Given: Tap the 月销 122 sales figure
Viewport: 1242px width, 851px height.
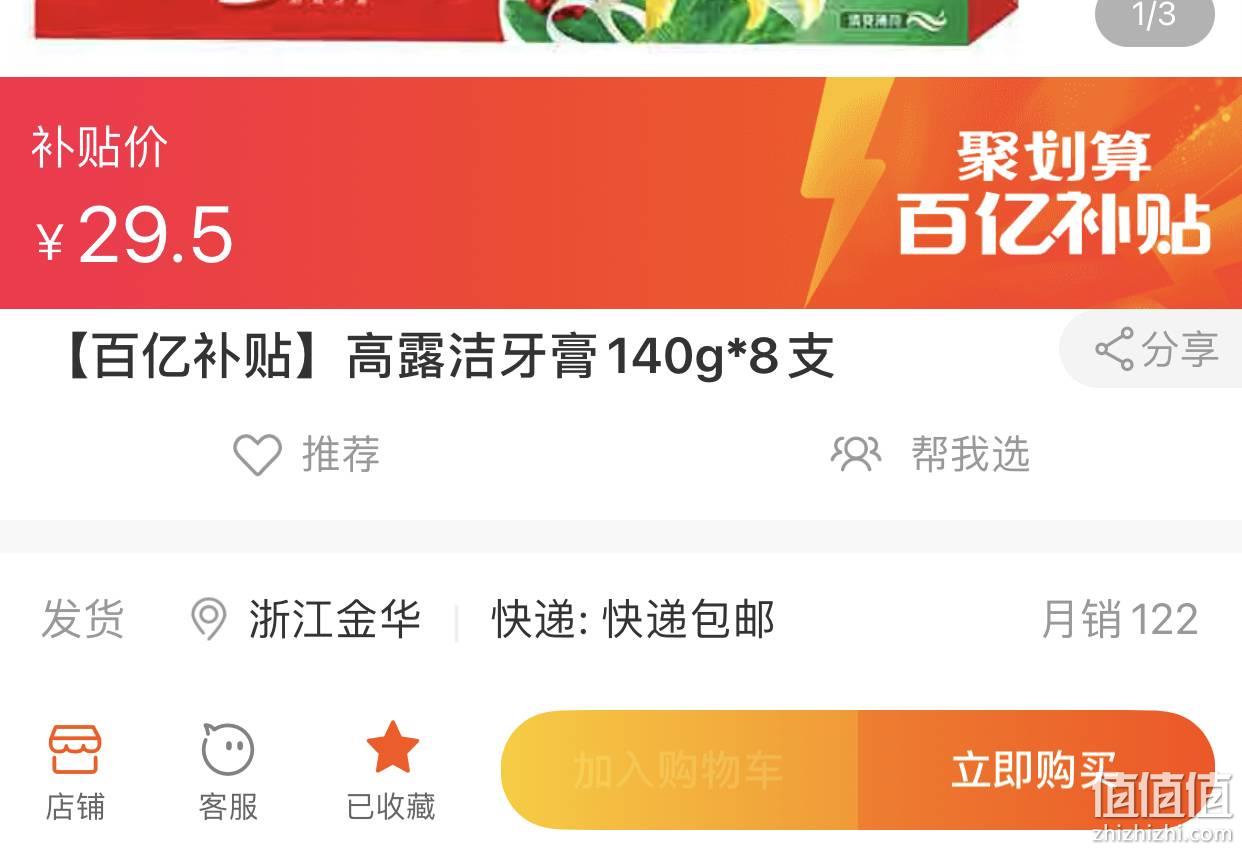Looking at the screenshot, I should click(x=1119, y=620).
